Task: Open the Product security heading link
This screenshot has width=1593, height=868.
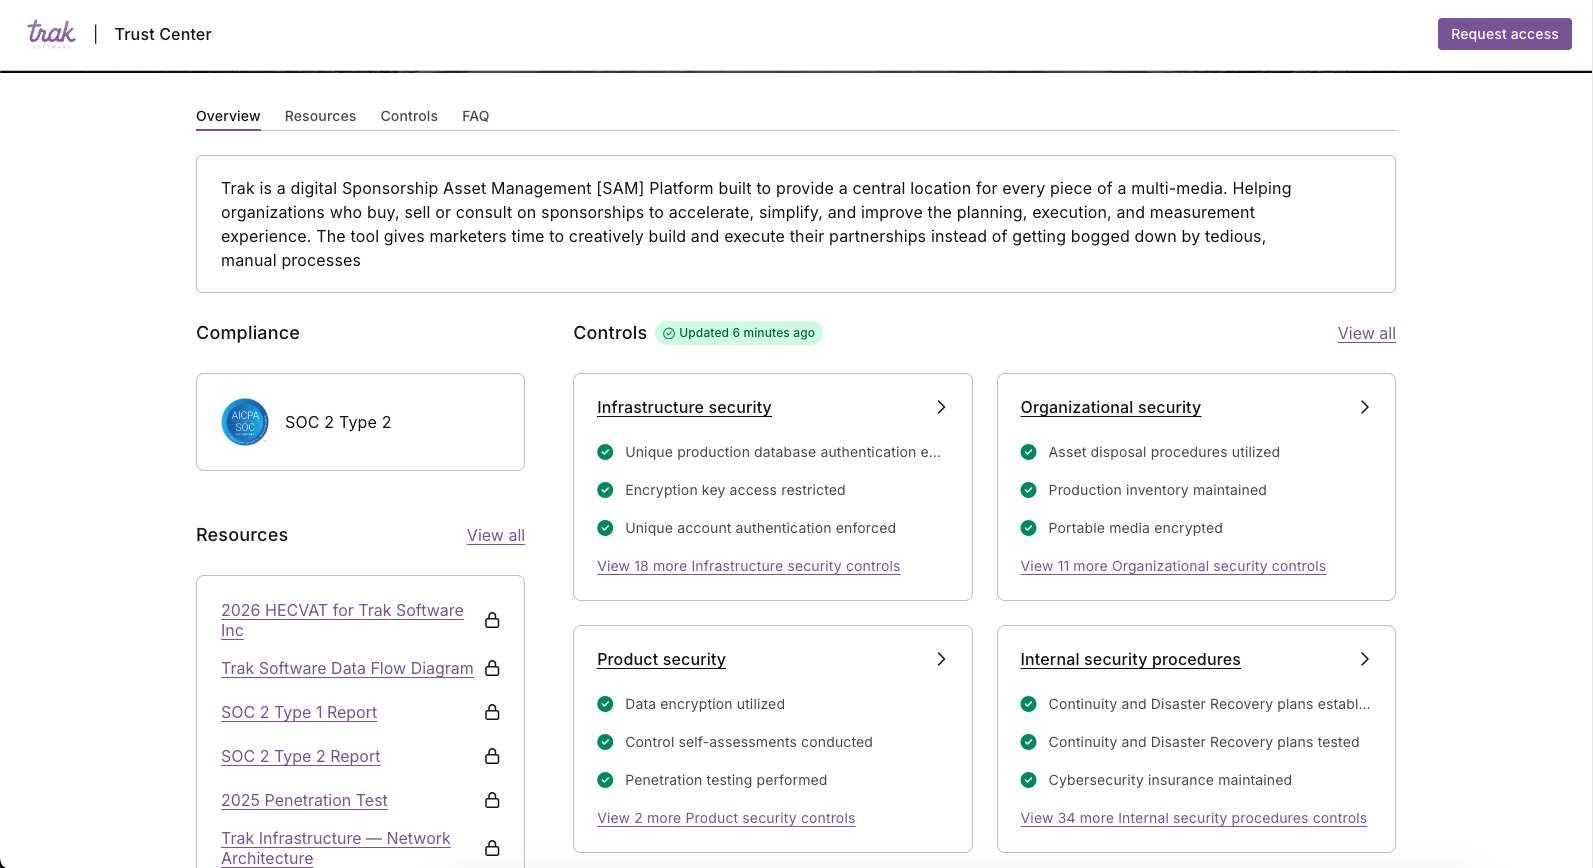Action: 661,659
